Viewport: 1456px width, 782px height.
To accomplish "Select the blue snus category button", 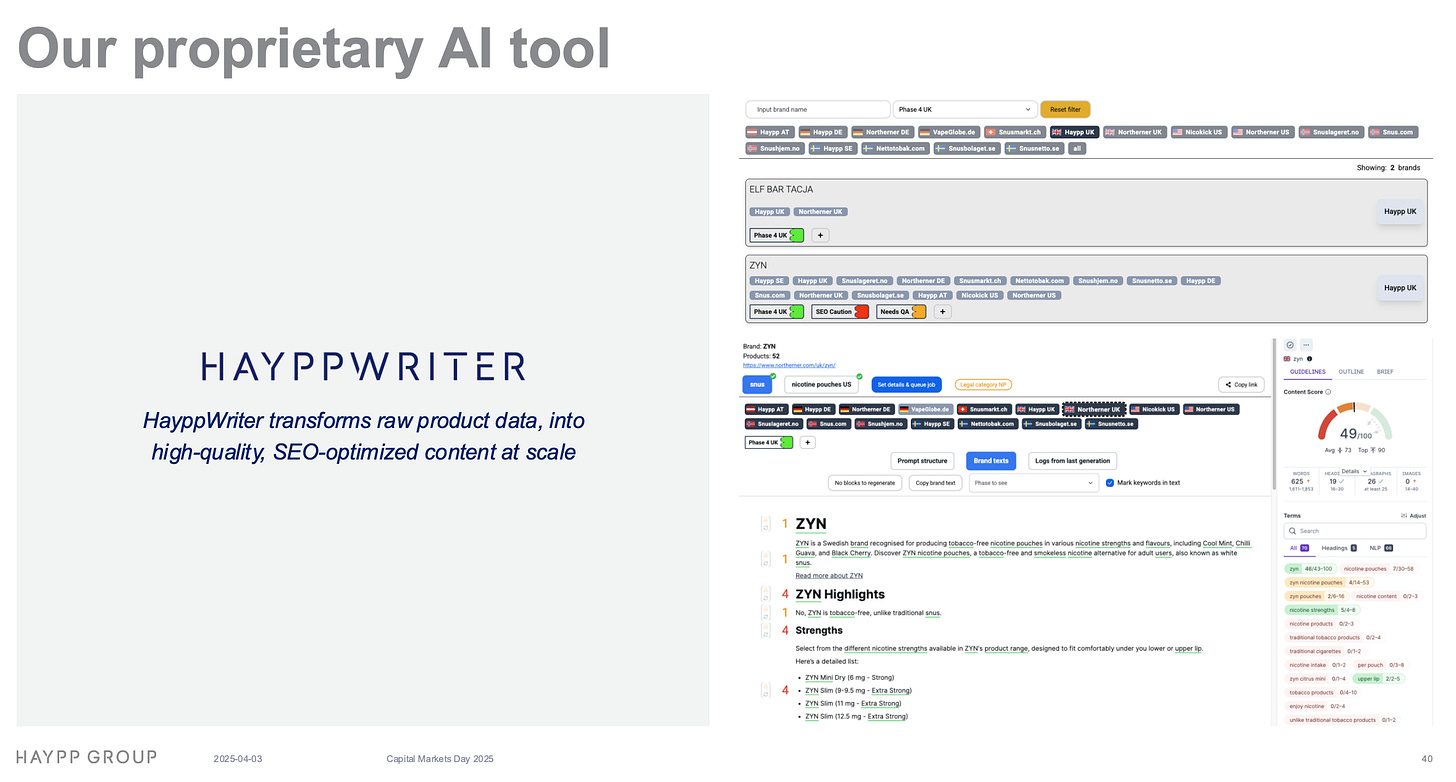I will (x=757, y=384).
